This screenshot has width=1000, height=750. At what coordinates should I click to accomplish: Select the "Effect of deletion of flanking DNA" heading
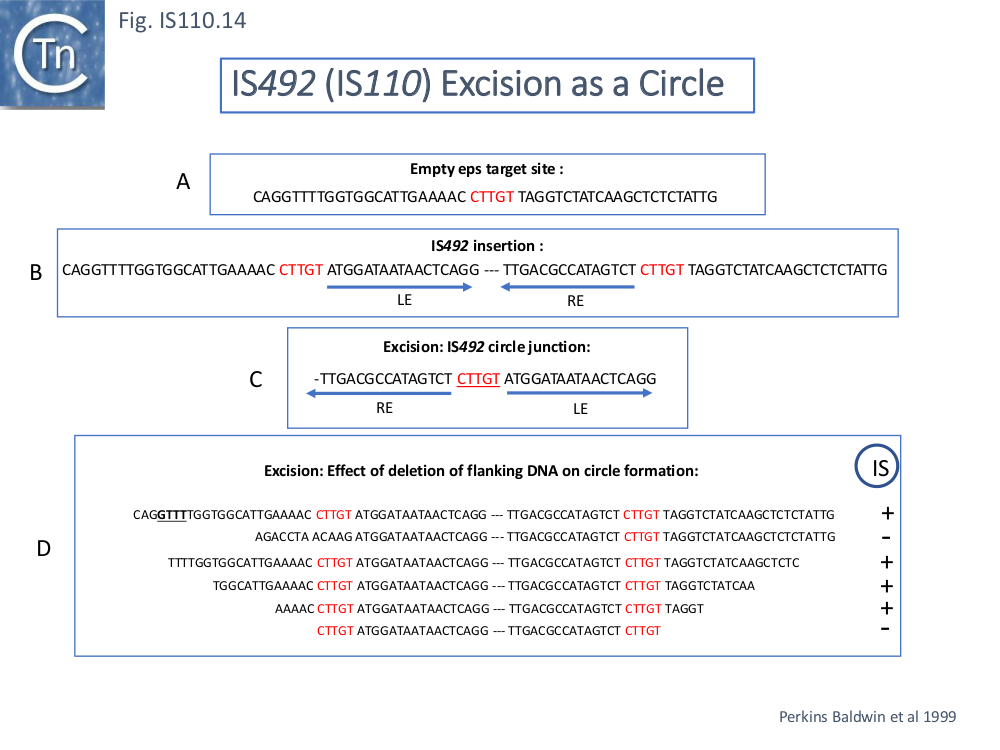point(481,471)
